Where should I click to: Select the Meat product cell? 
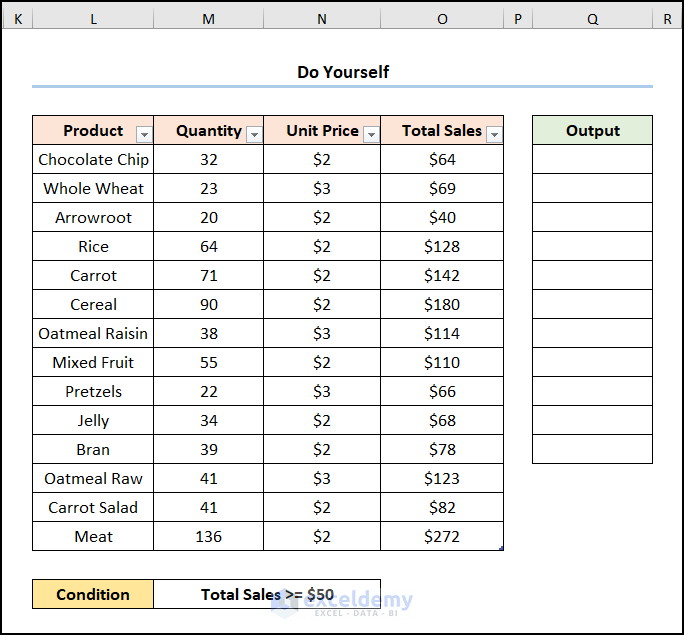click(x=93, y=536)
